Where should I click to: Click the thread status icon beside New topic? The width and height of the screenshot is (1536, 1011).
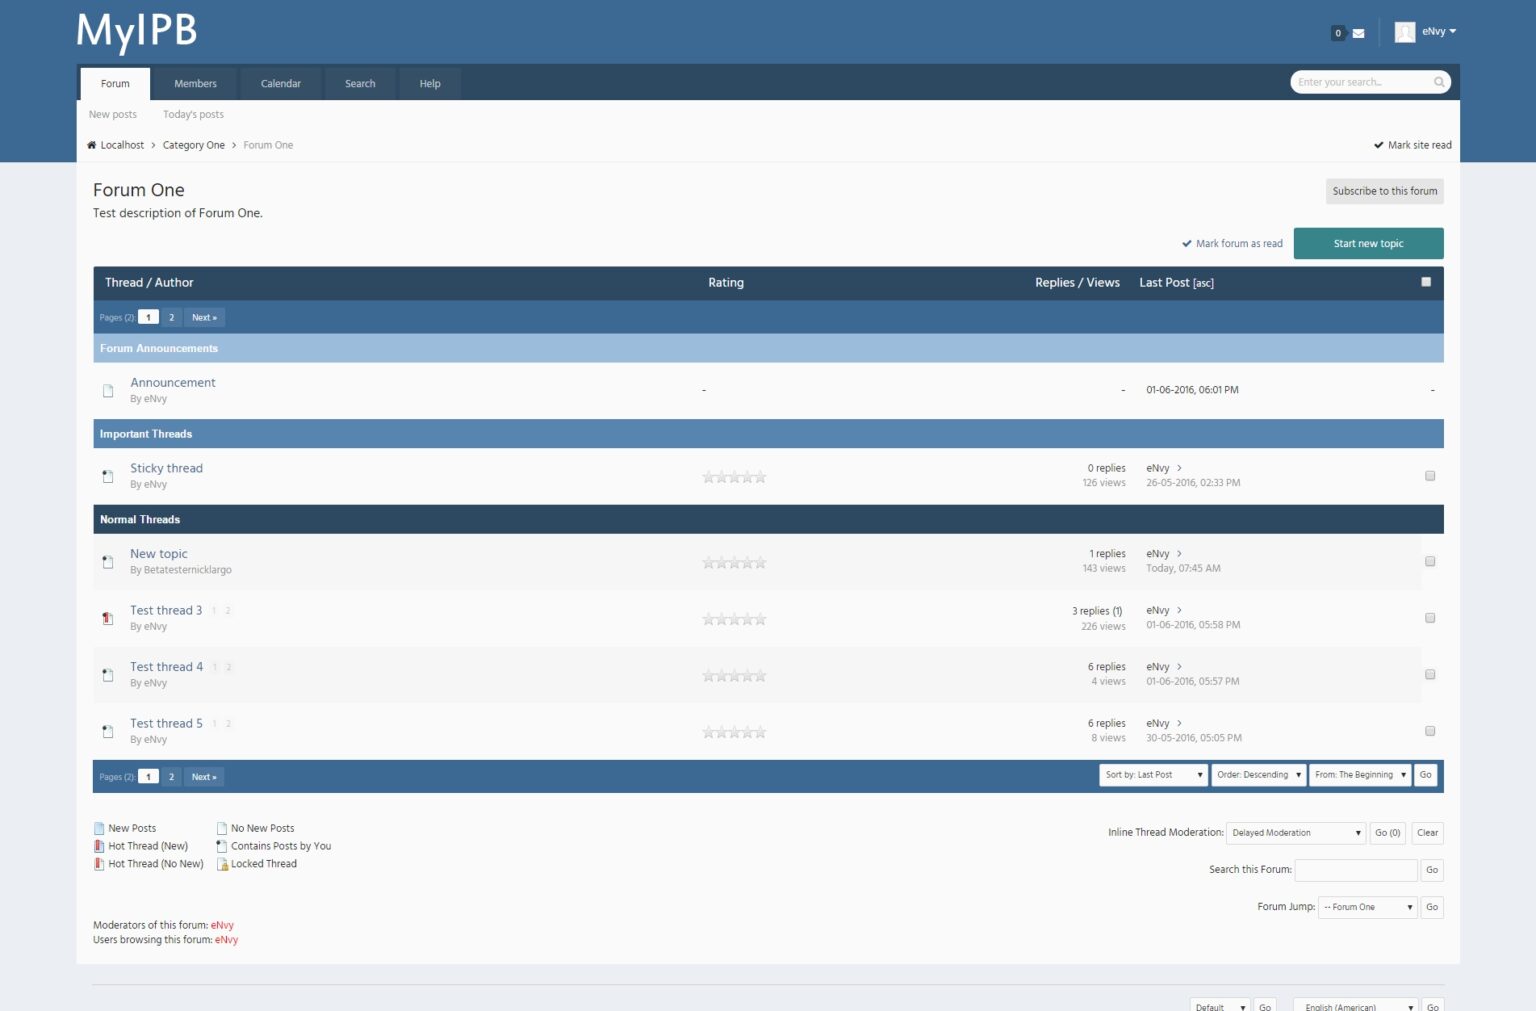point(107,561)
